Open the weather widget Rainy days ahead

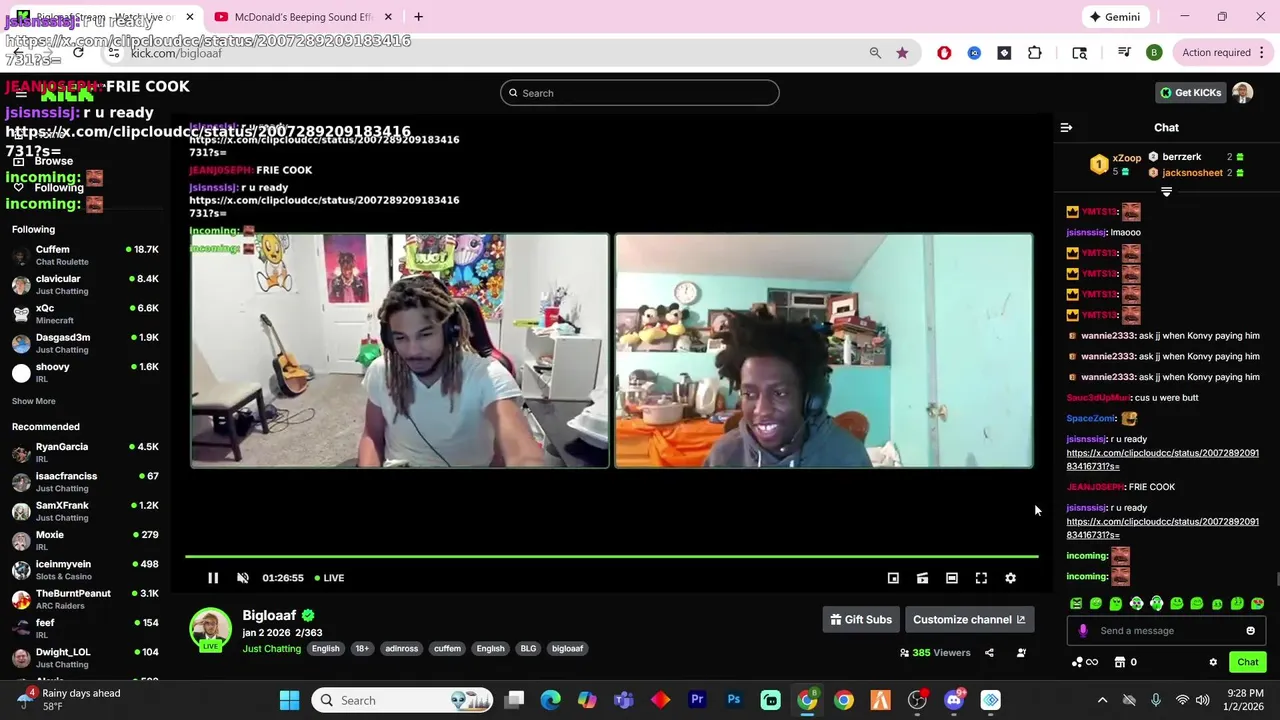tap(70, 700)
